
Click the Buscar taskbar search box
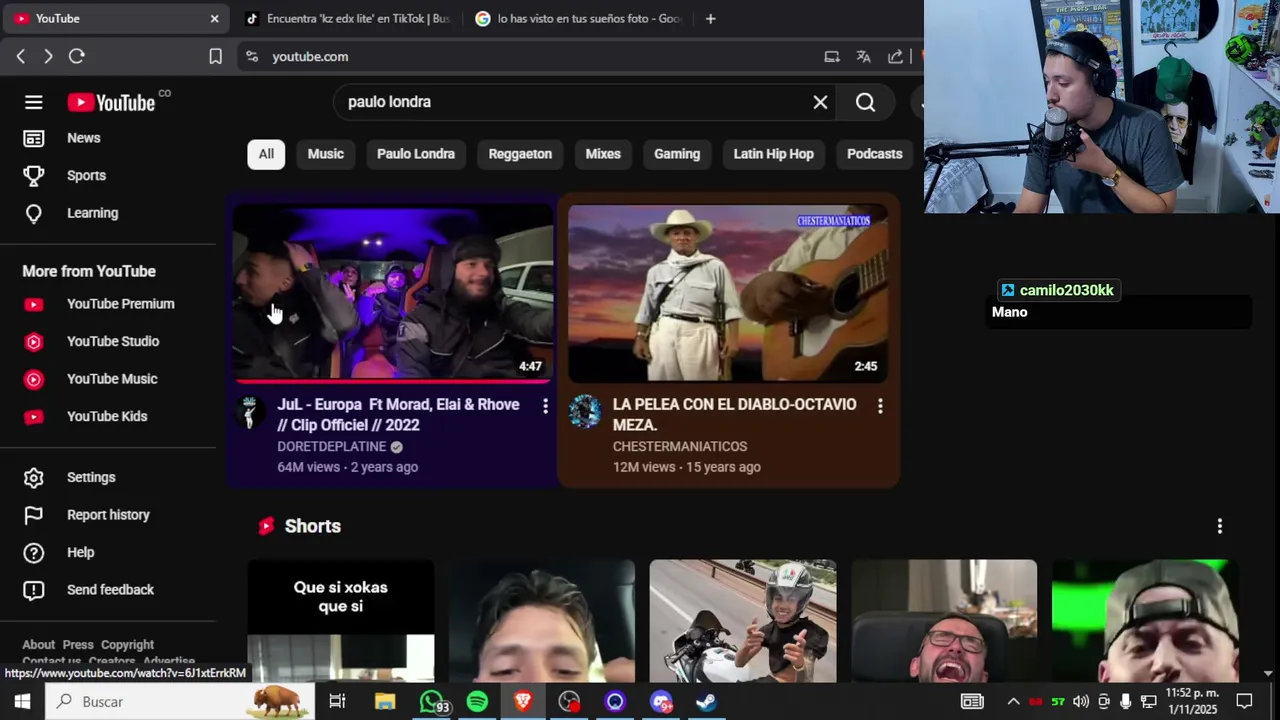click(x=180, y=702)
